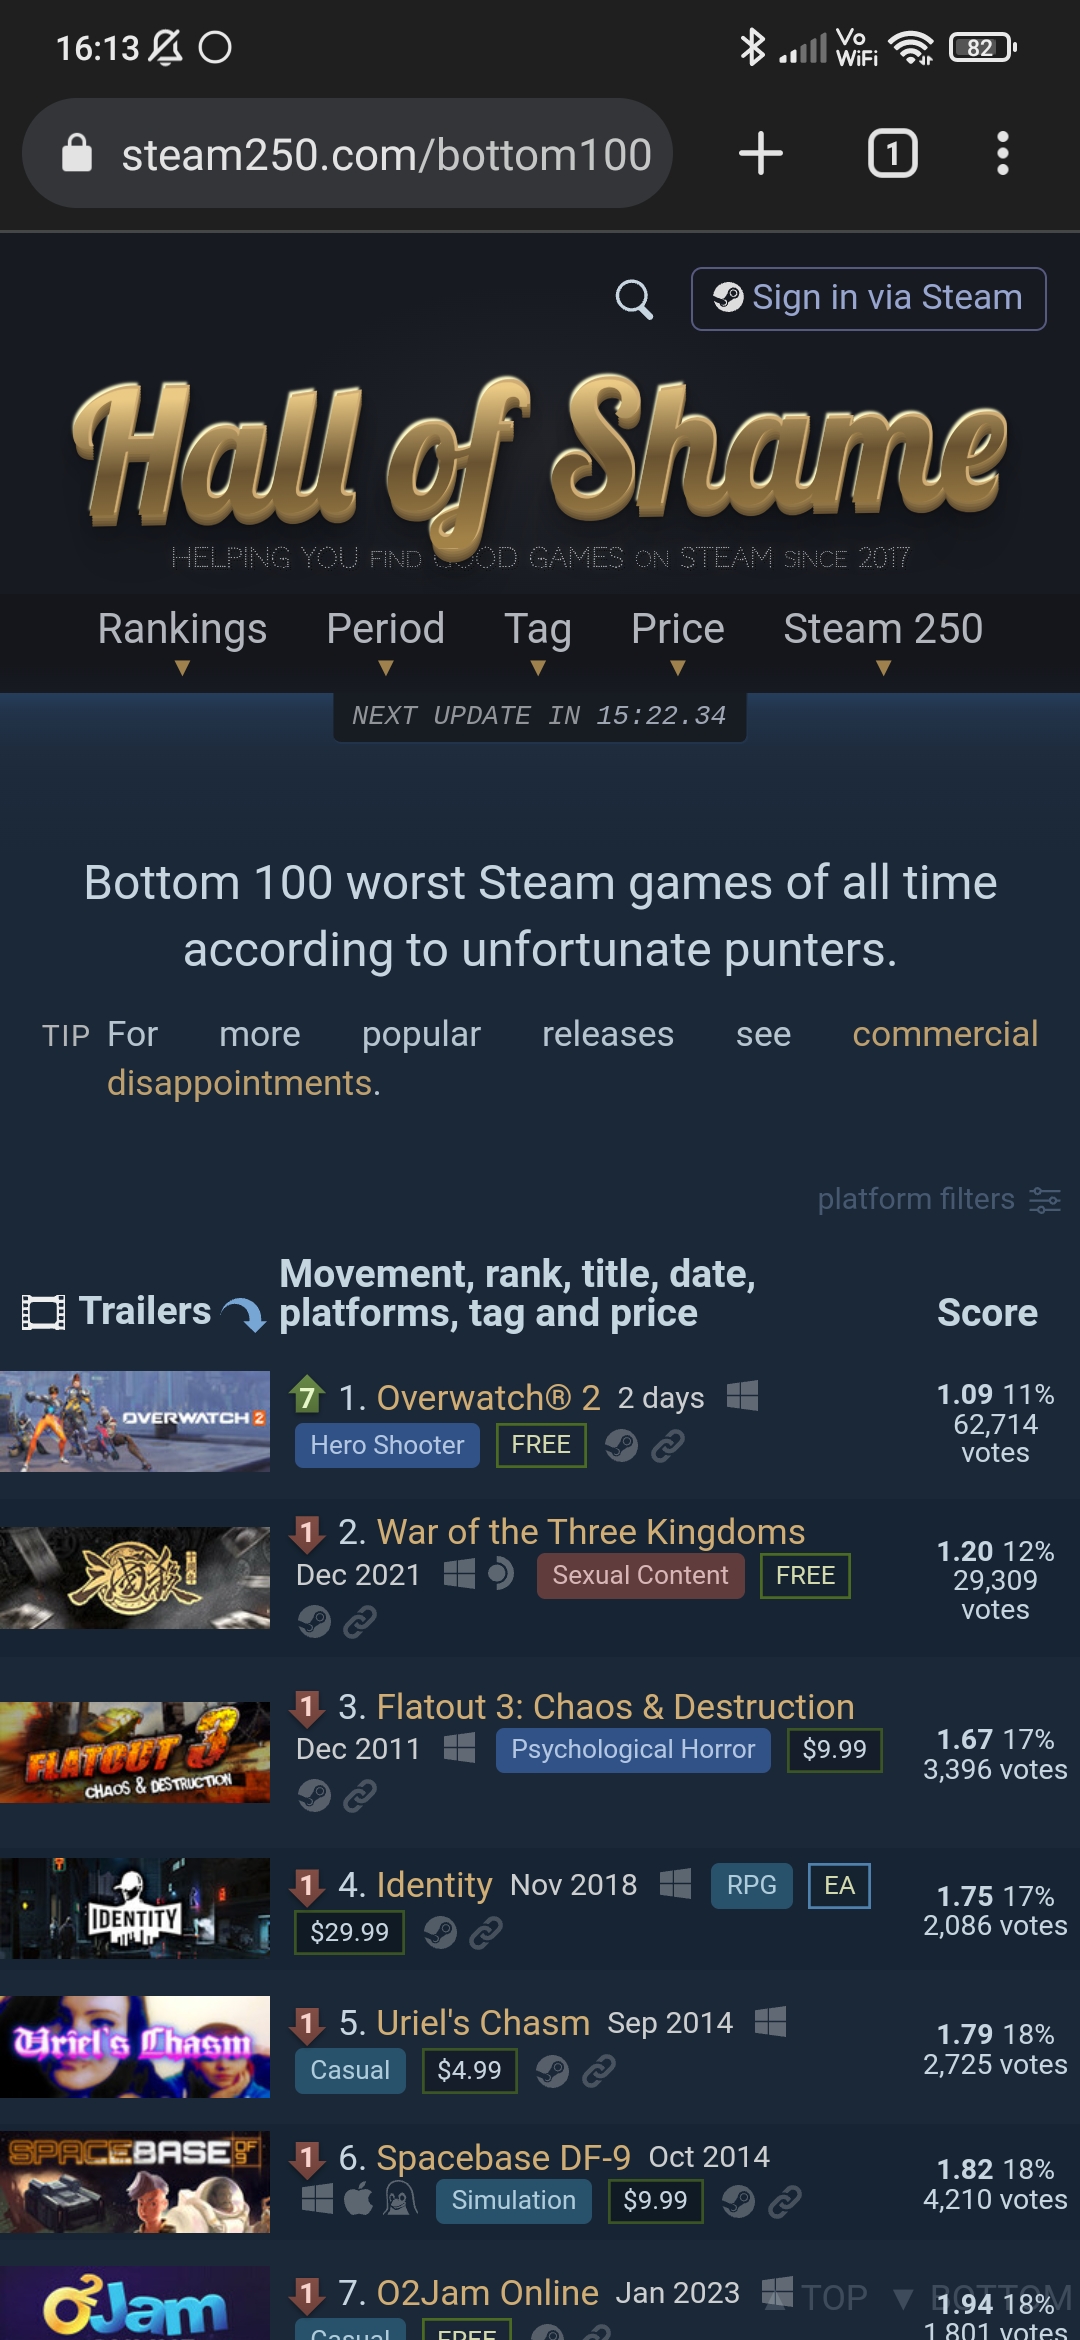Click the film strip Trailers icon
Viewport: 1080px width, 2340px height.
(44, 1312)
